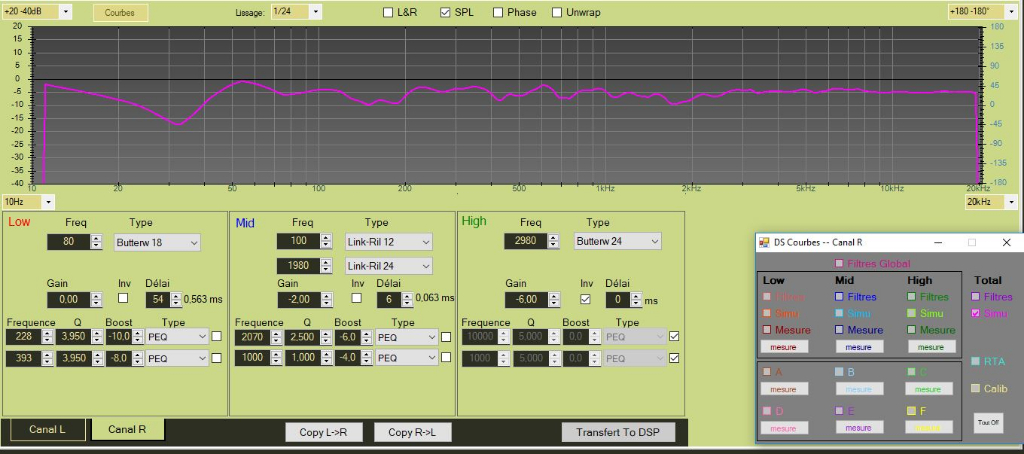Enable the RTA checkbox
The width and height of the screenshot is (1024, 454).
point(975,362)
